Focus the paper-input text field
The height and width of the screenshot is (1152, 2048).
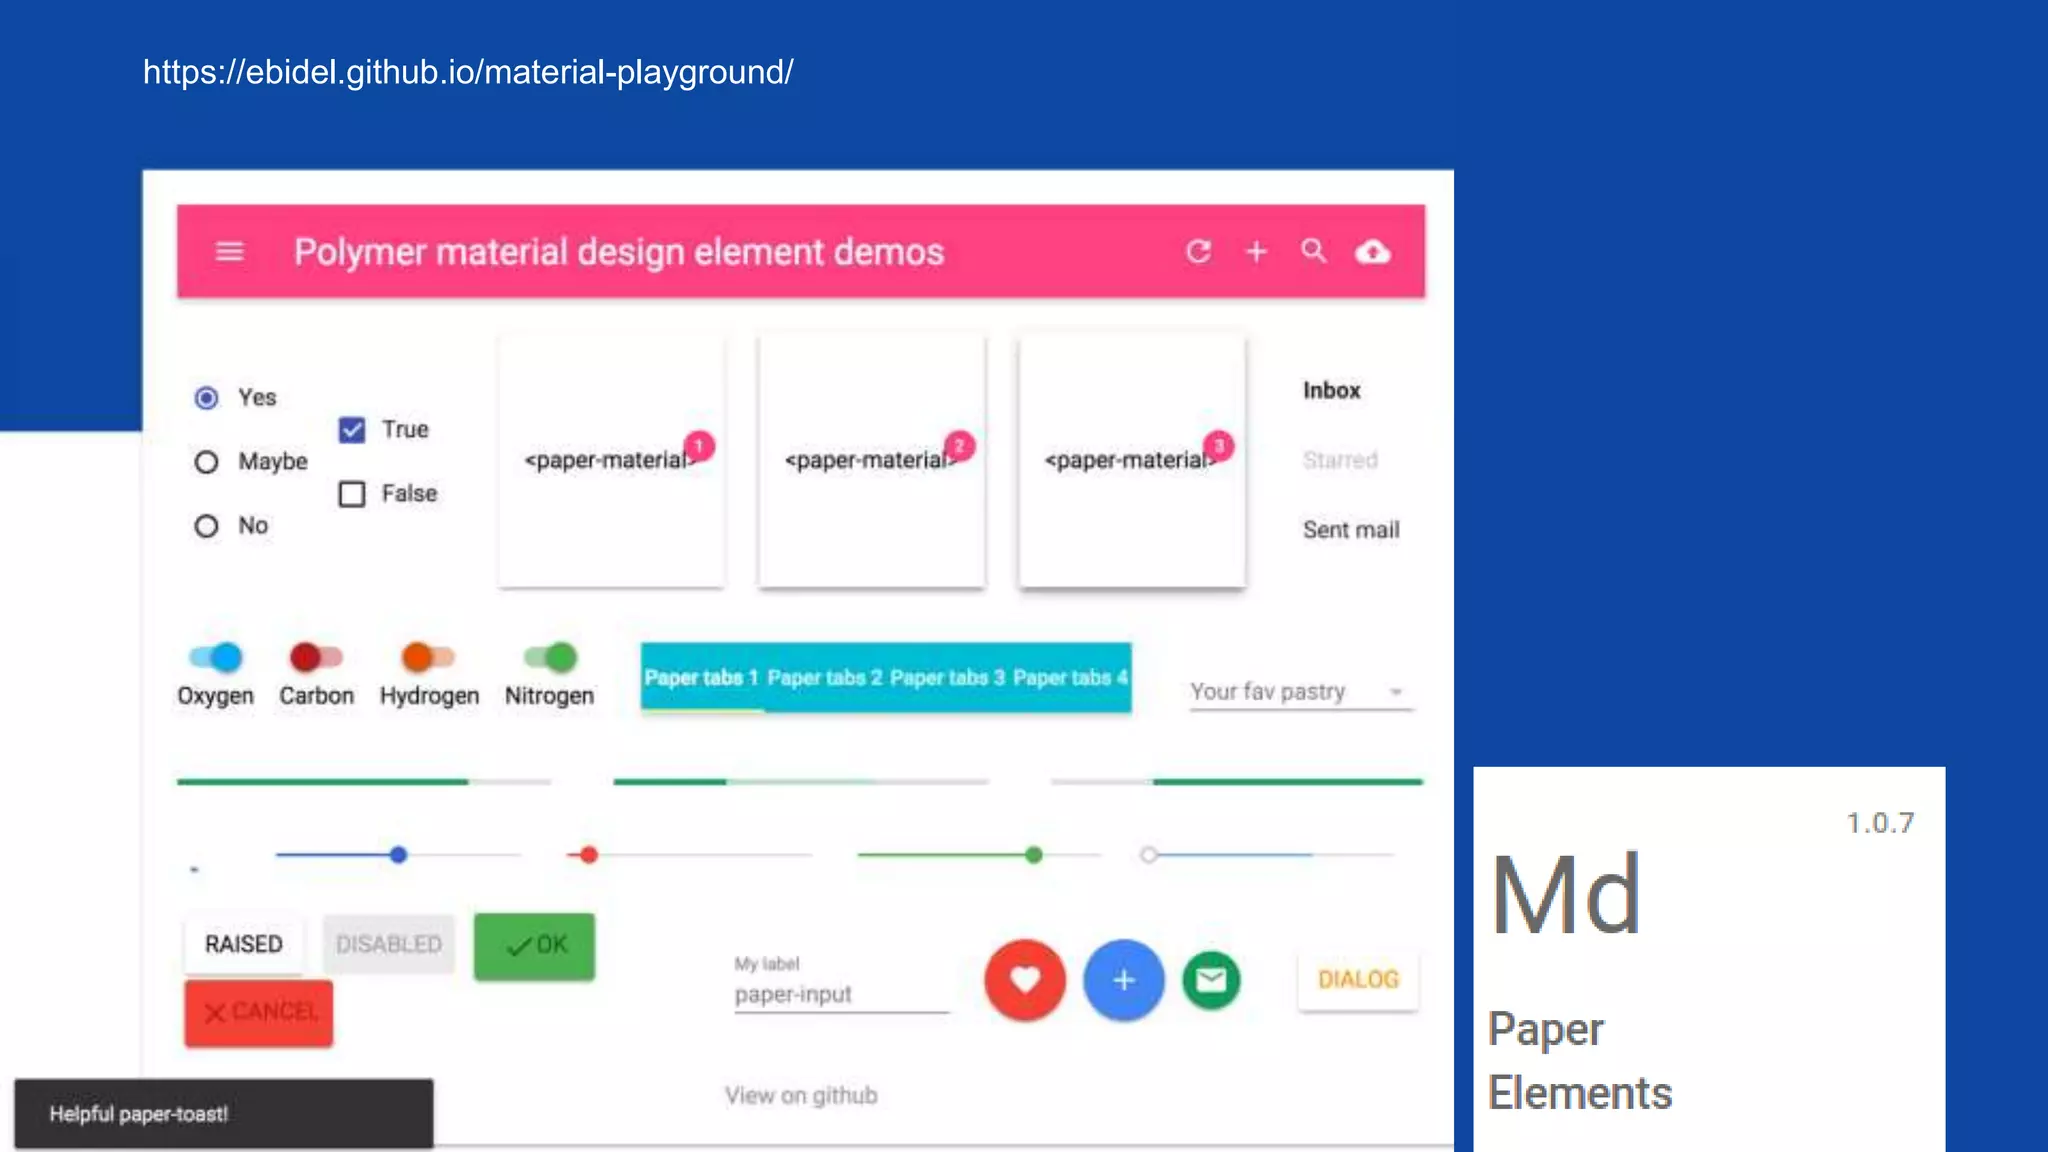pyautogui.click(x=841, y=995)
